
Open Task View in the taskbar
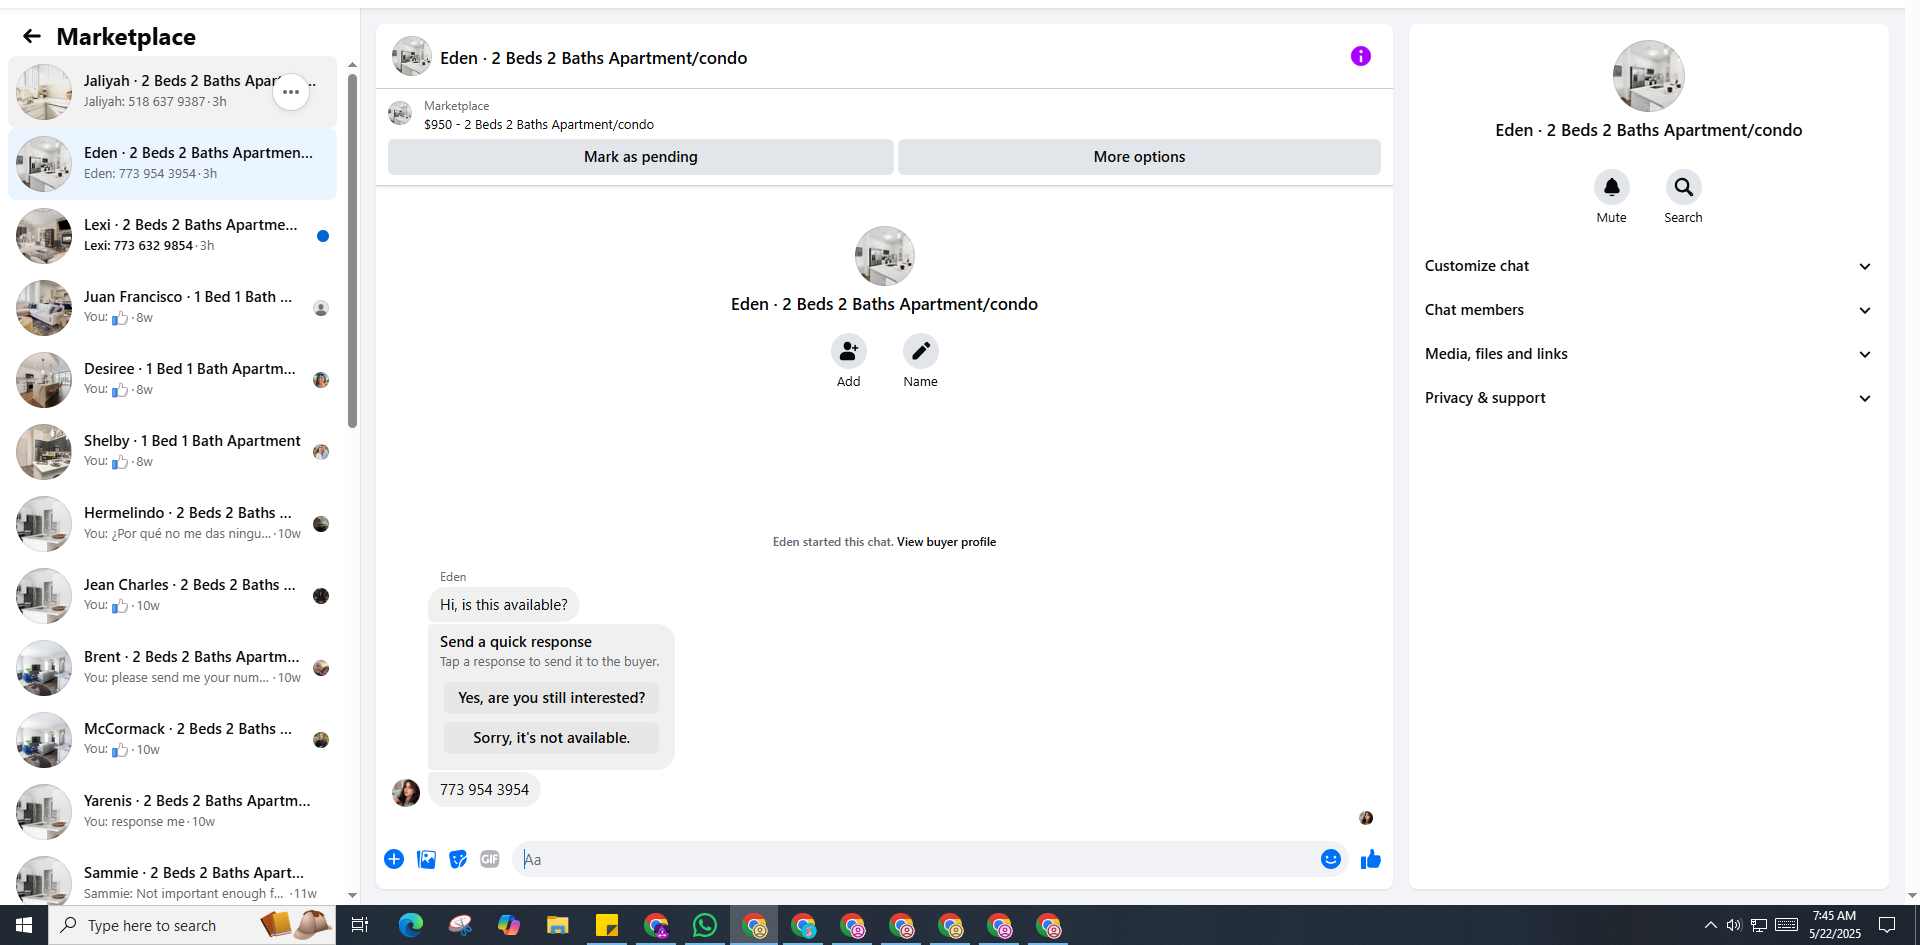[360, 925]
